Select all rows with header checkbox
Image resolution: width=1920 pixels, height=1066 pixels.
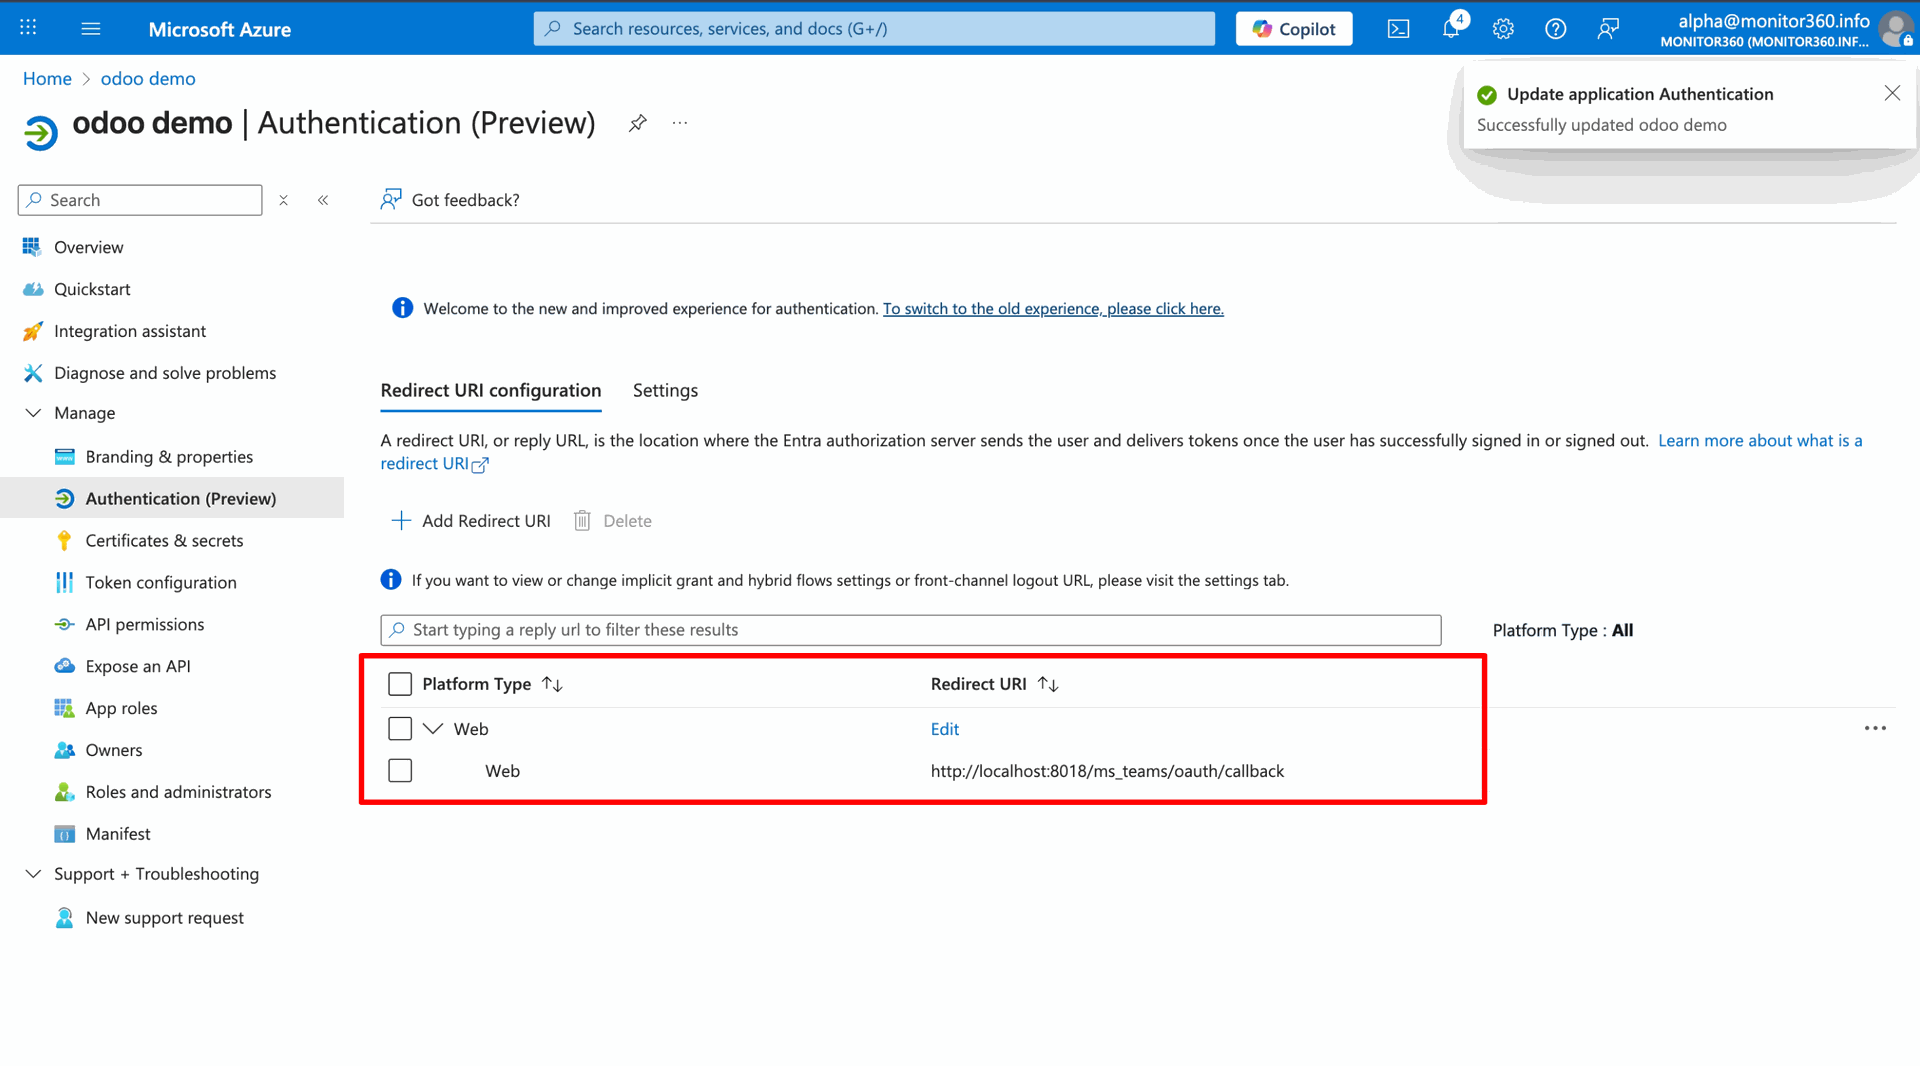coord(400,684)
